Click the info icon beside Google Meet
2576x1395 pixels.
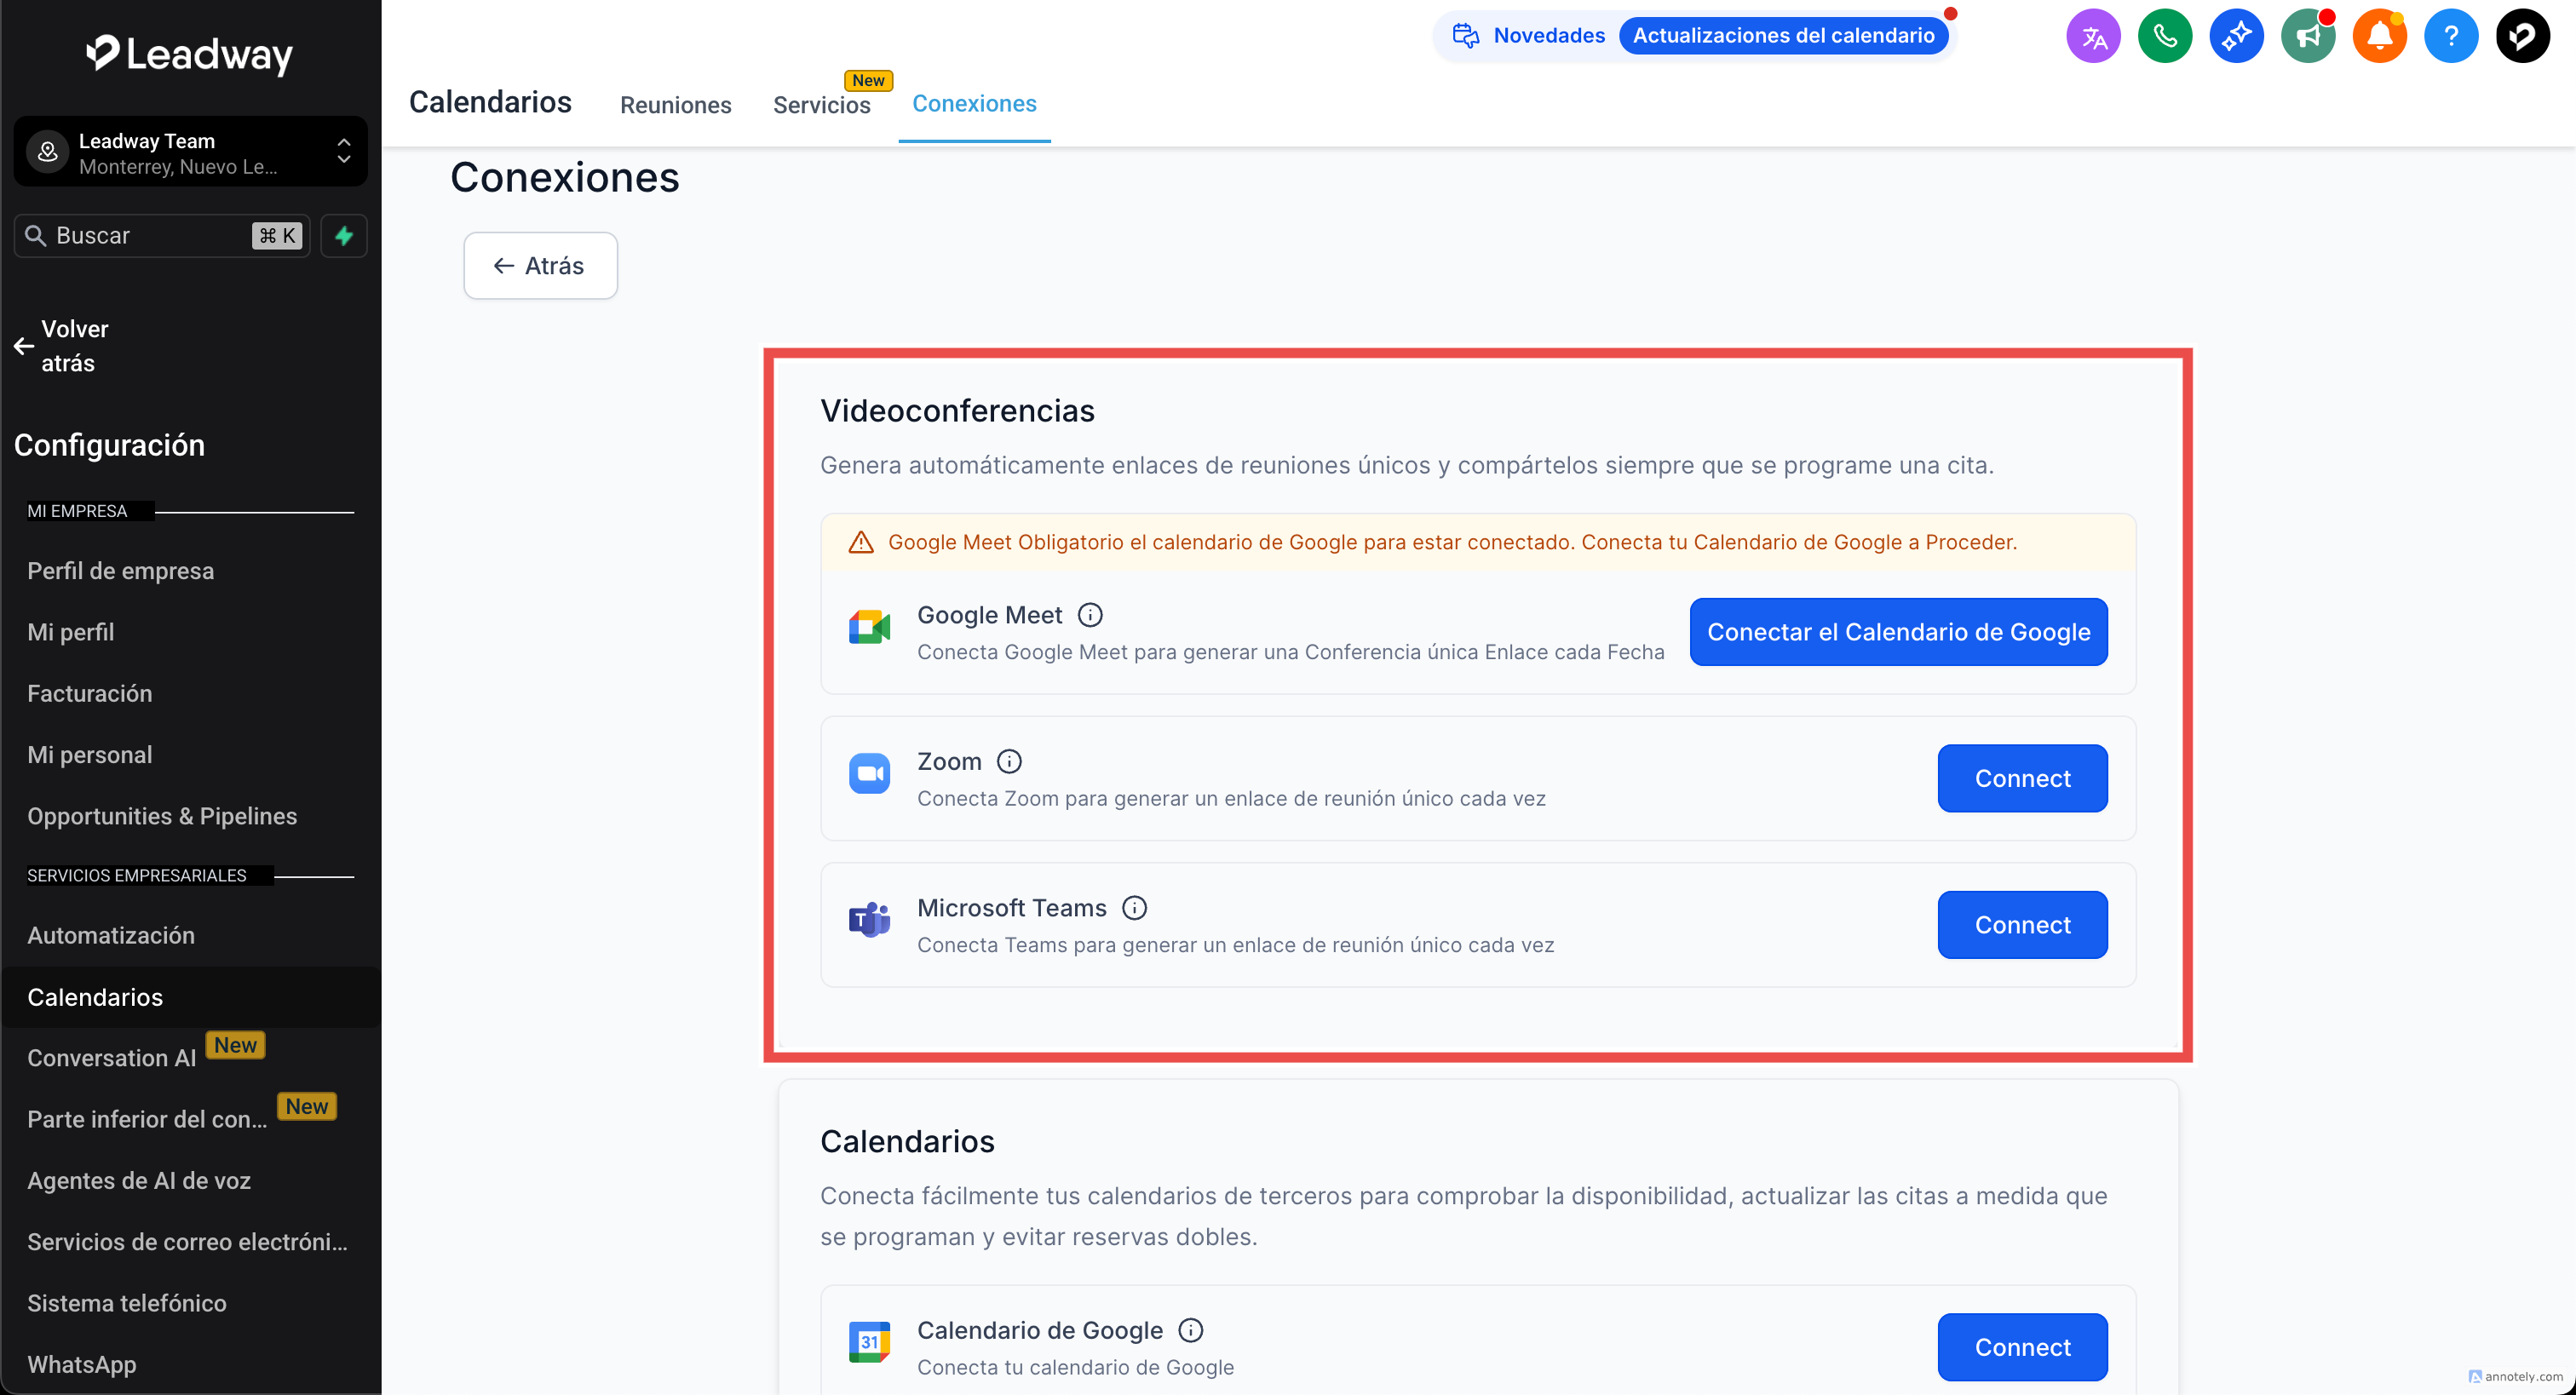[1090, 615]
